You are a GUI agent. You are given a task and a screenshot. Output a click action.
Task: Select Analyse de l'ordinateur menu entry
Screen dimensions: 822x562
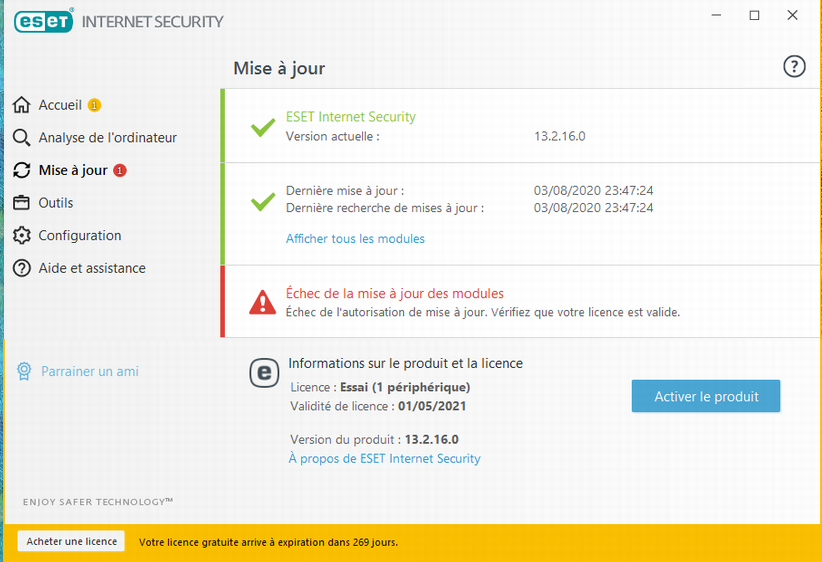tap(107, 137)
